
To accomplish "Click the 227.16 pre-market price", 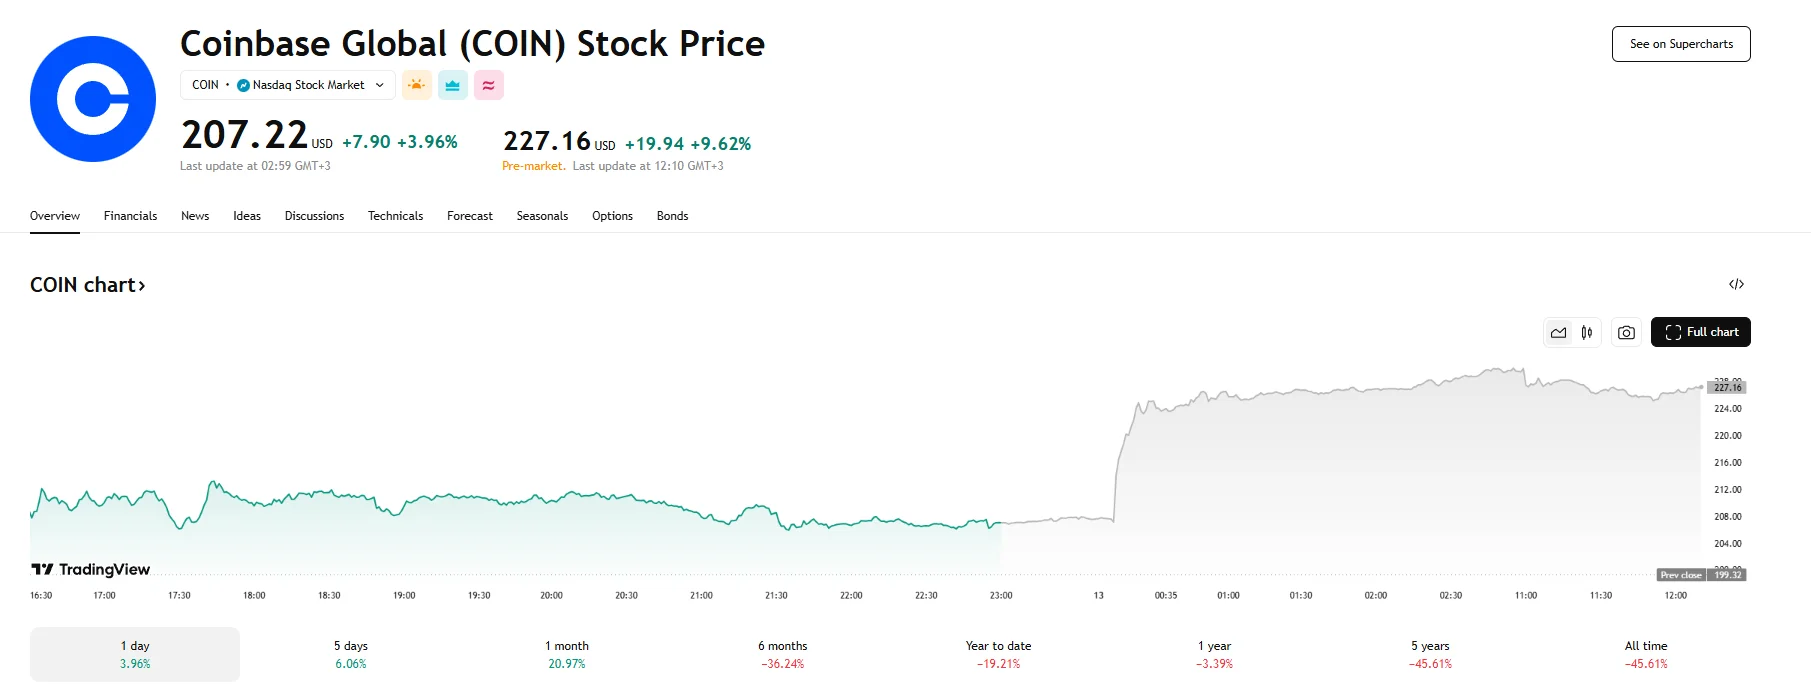I will click(x=559, y=142).
